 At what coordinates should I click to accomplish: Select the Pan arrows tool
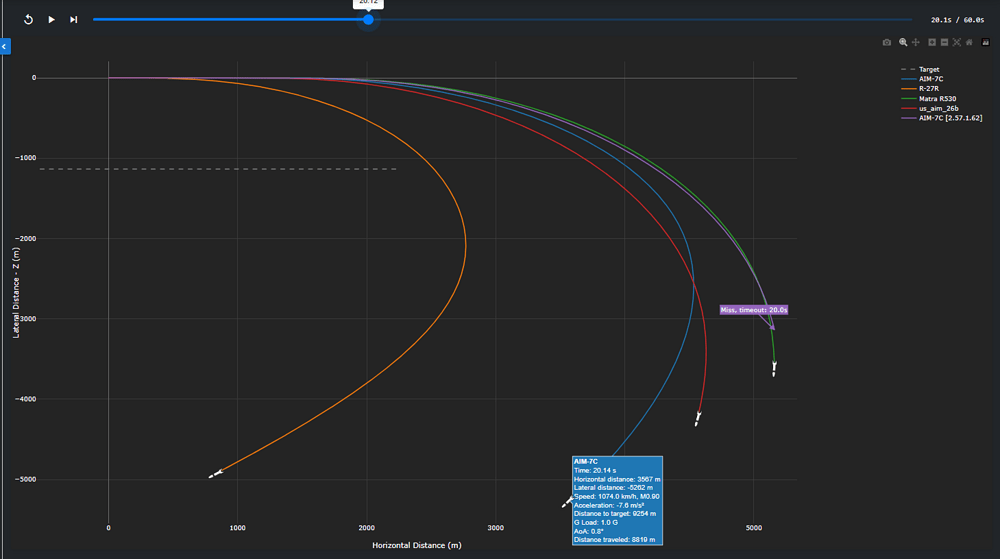(x=916, y=42)
